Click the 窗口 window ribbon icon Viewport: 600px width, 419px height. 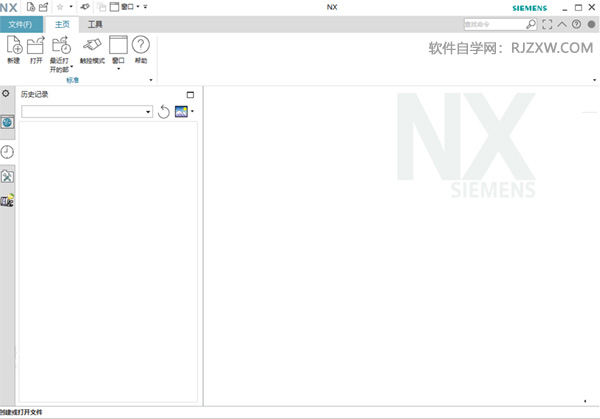118,45
